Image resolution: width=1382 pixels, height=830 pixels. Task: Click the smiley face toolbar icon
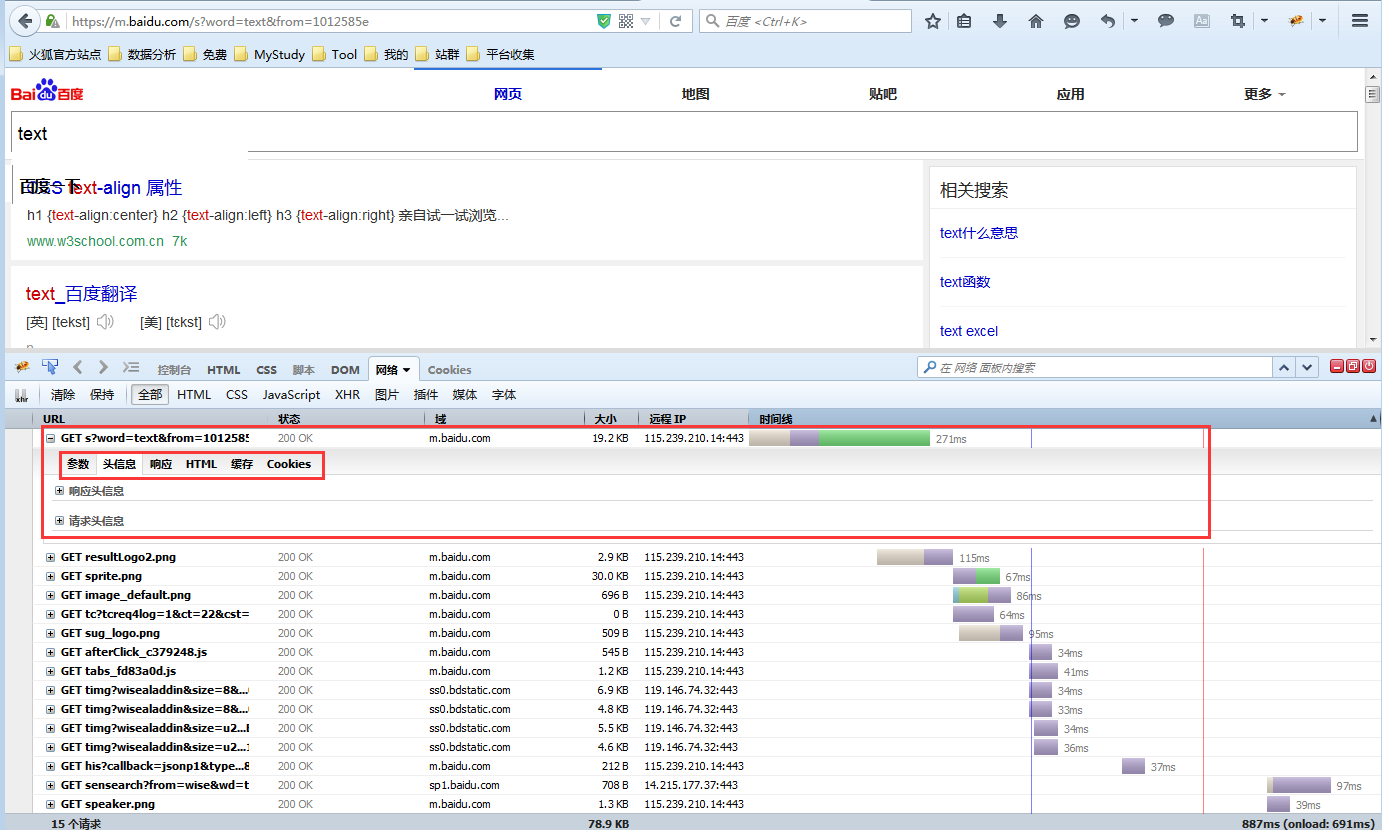coord(1072,21)
